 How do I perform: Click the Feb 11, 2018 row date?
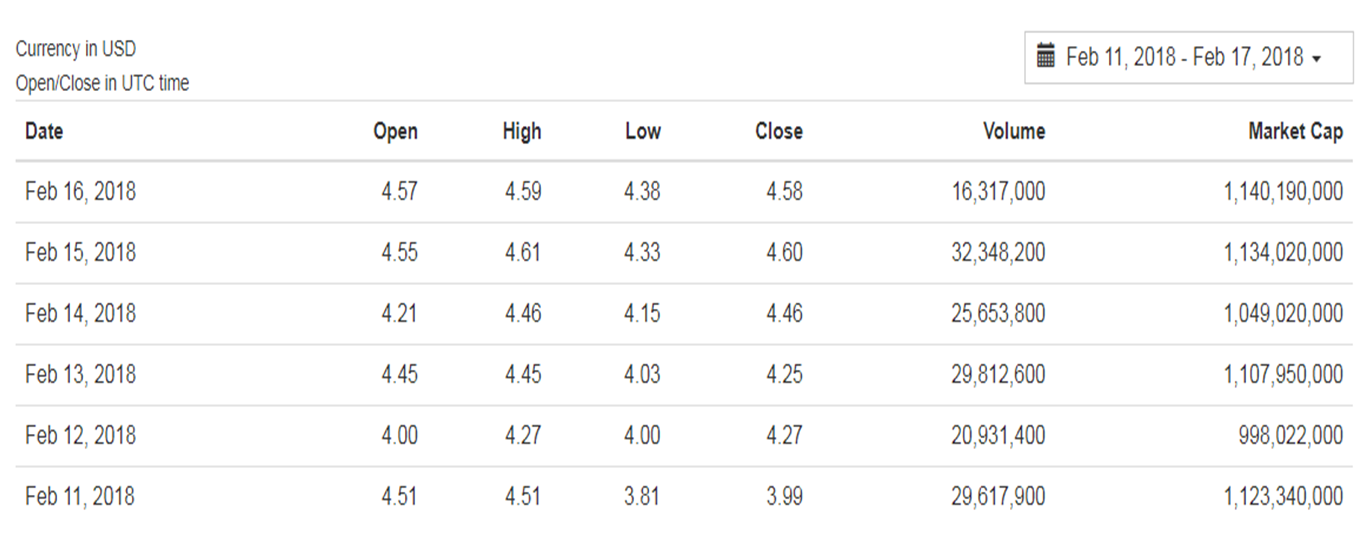click(x=80, y=497)
